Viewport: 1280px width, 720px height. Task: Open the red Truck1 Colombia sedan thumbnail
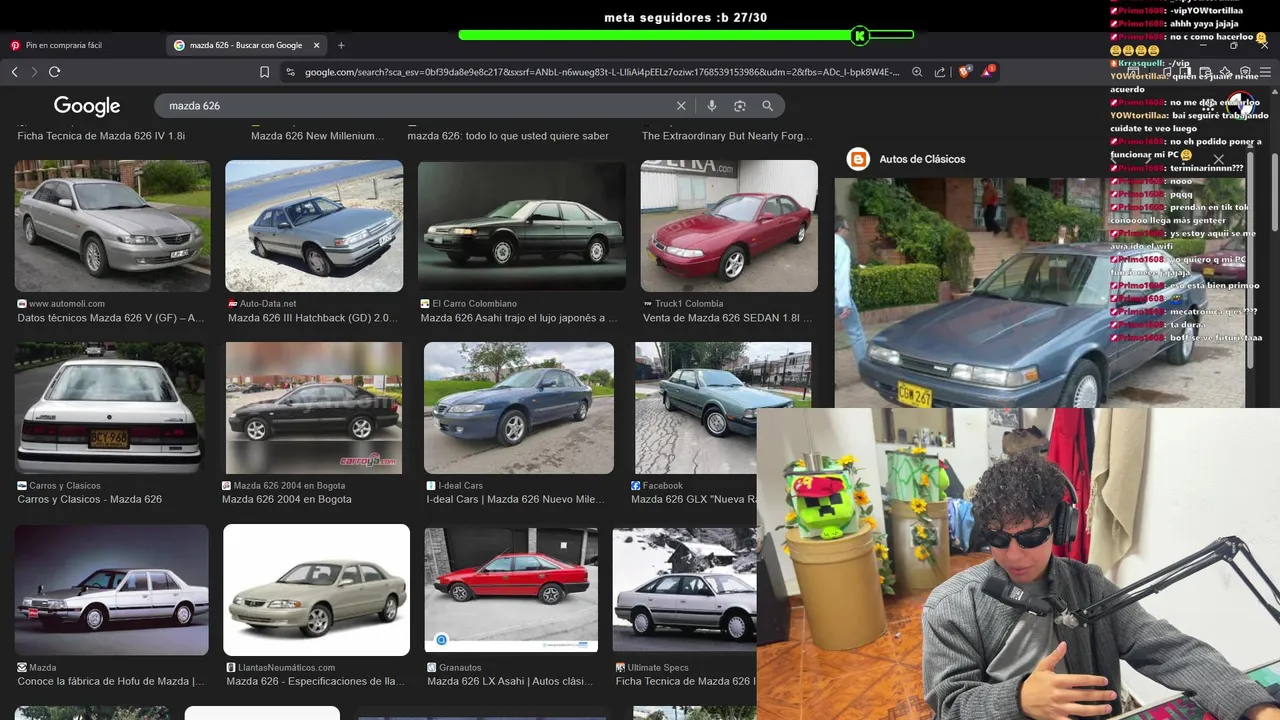(729, 226)
